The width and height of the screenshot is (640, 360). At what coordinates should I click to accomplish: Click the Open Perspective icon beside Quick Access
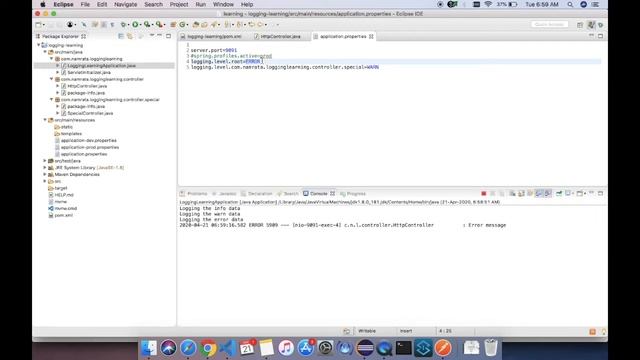580,25
